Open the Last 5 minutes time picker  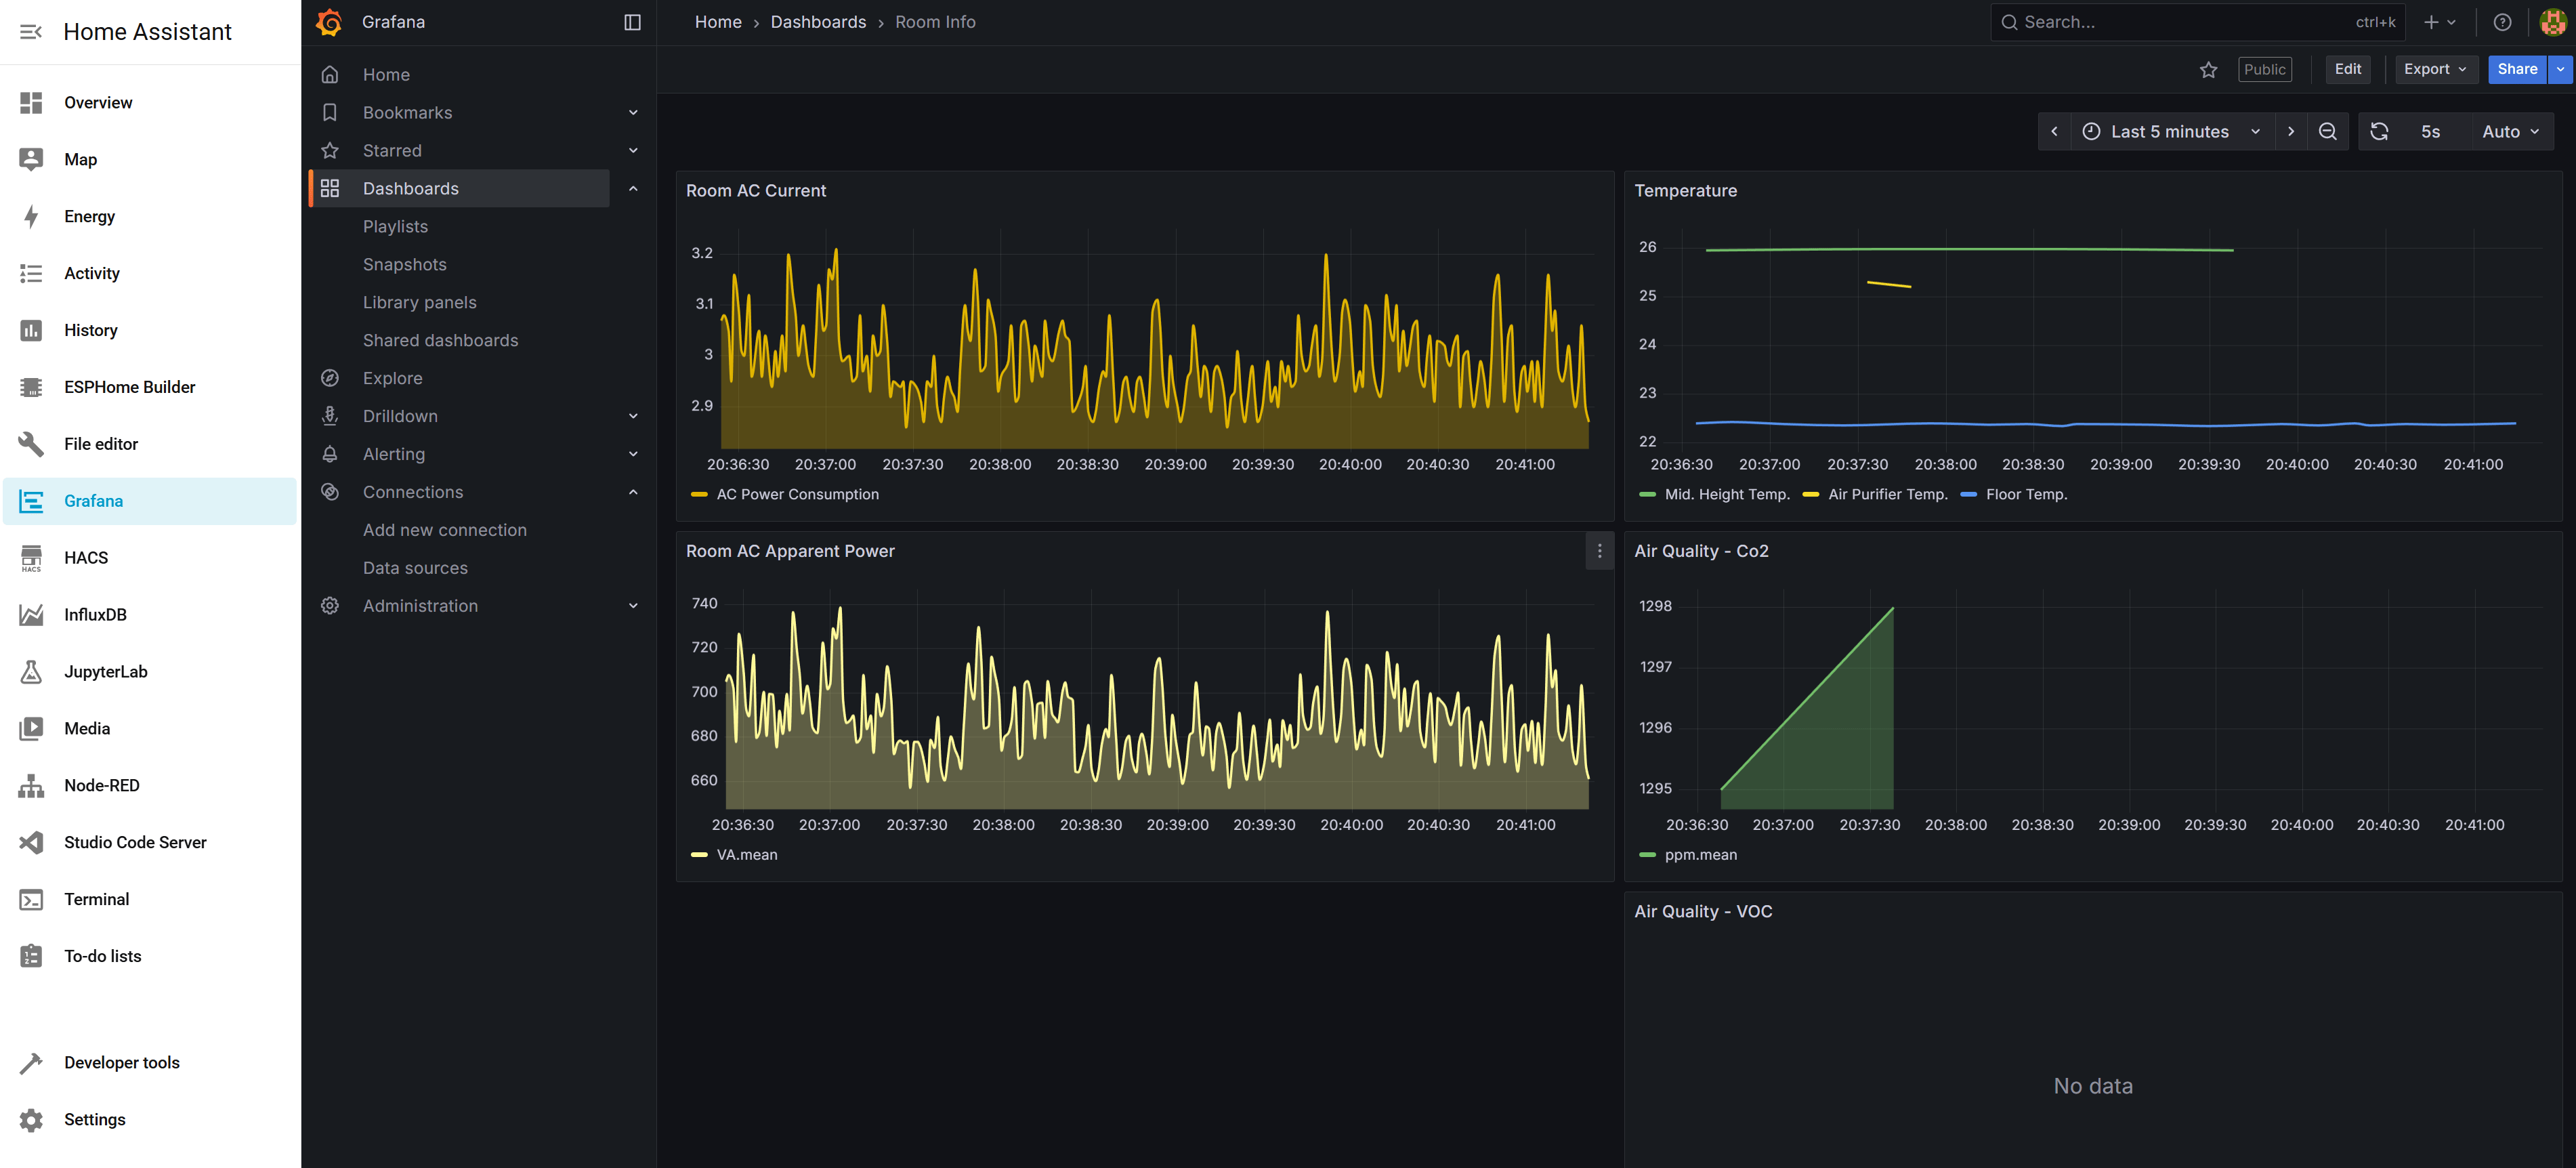pos(2169,132)
